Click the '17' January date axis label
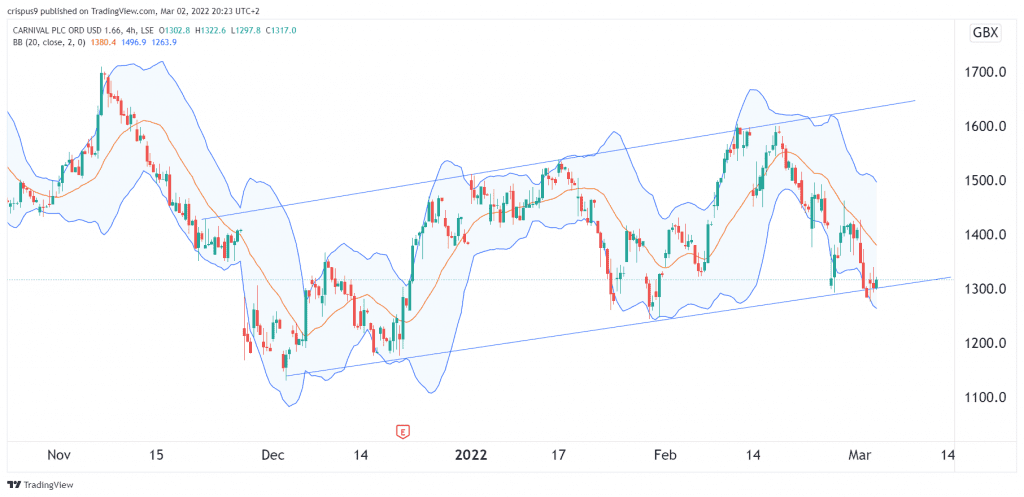Viewport: 1024px width, 497px height. [558, 455]
